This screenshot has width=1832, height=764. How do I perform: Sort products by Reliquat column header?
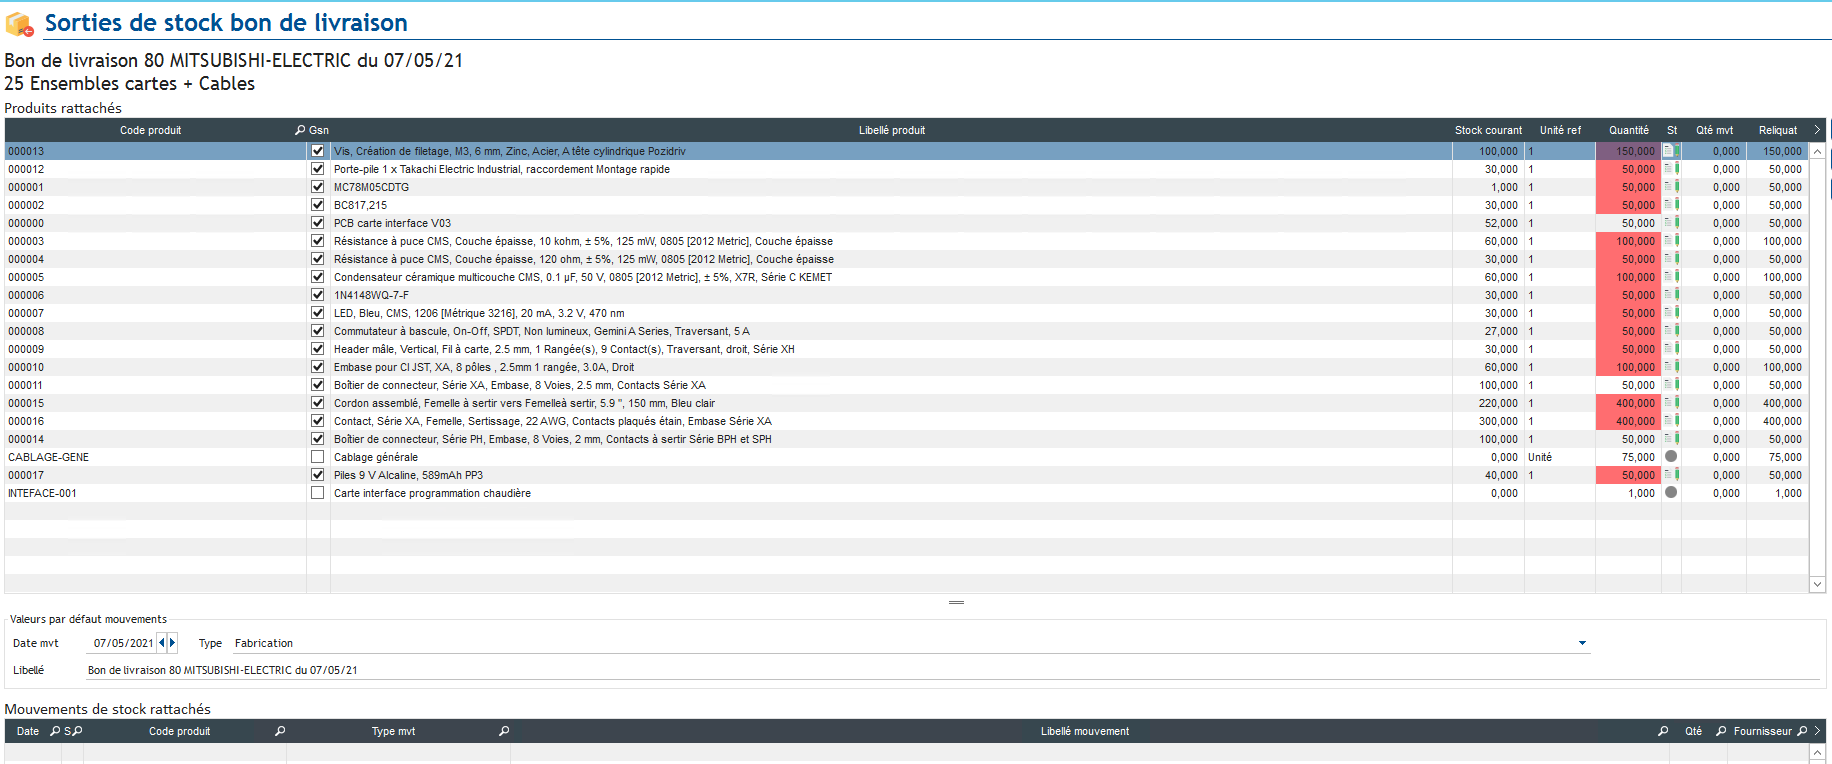(1777, 130)
